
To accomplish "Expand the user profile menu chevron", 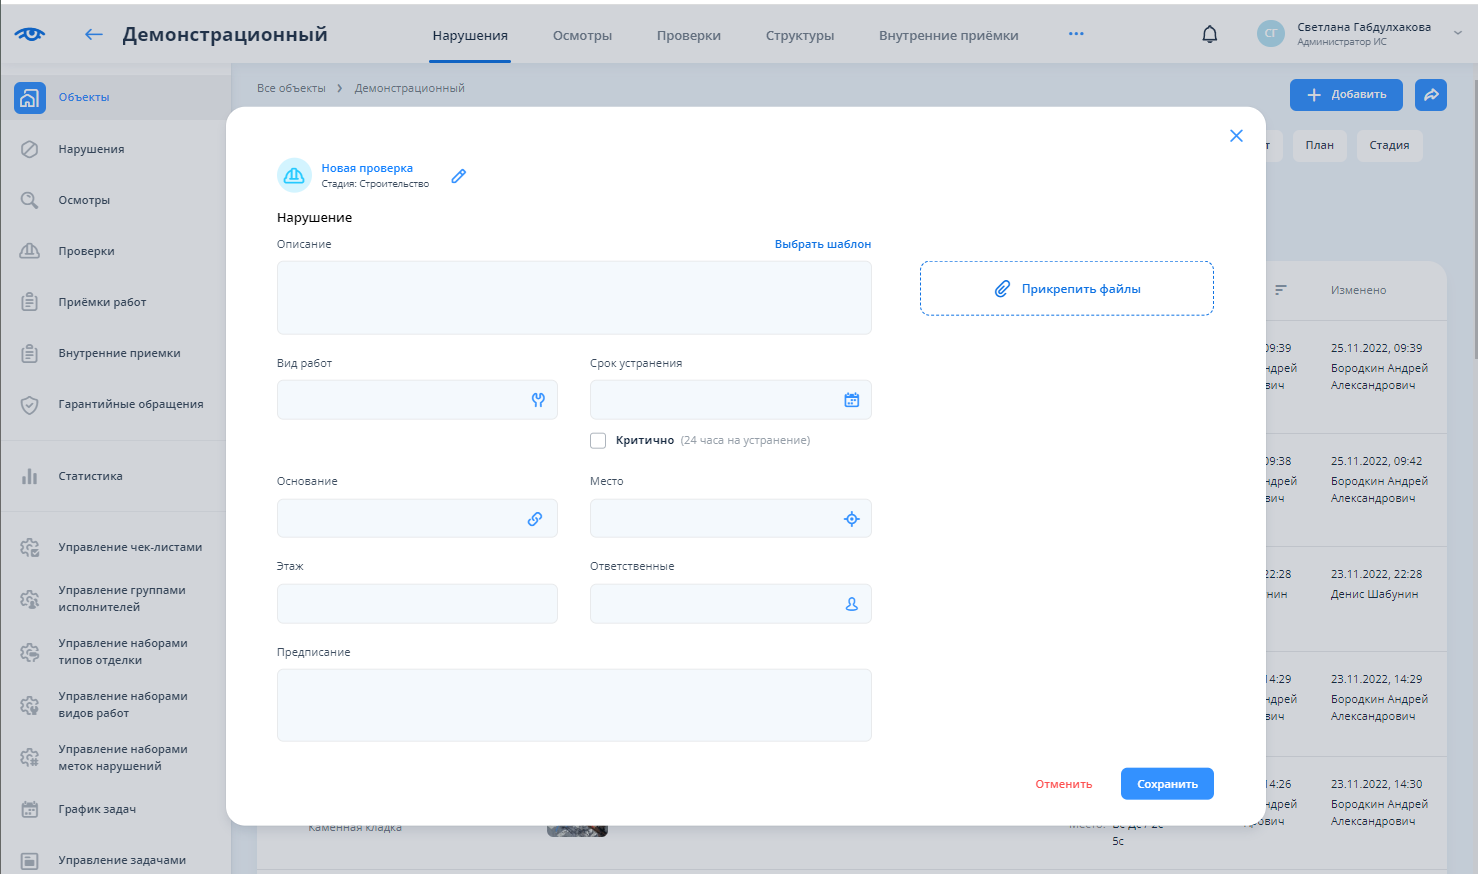I will coord(1457,34).
